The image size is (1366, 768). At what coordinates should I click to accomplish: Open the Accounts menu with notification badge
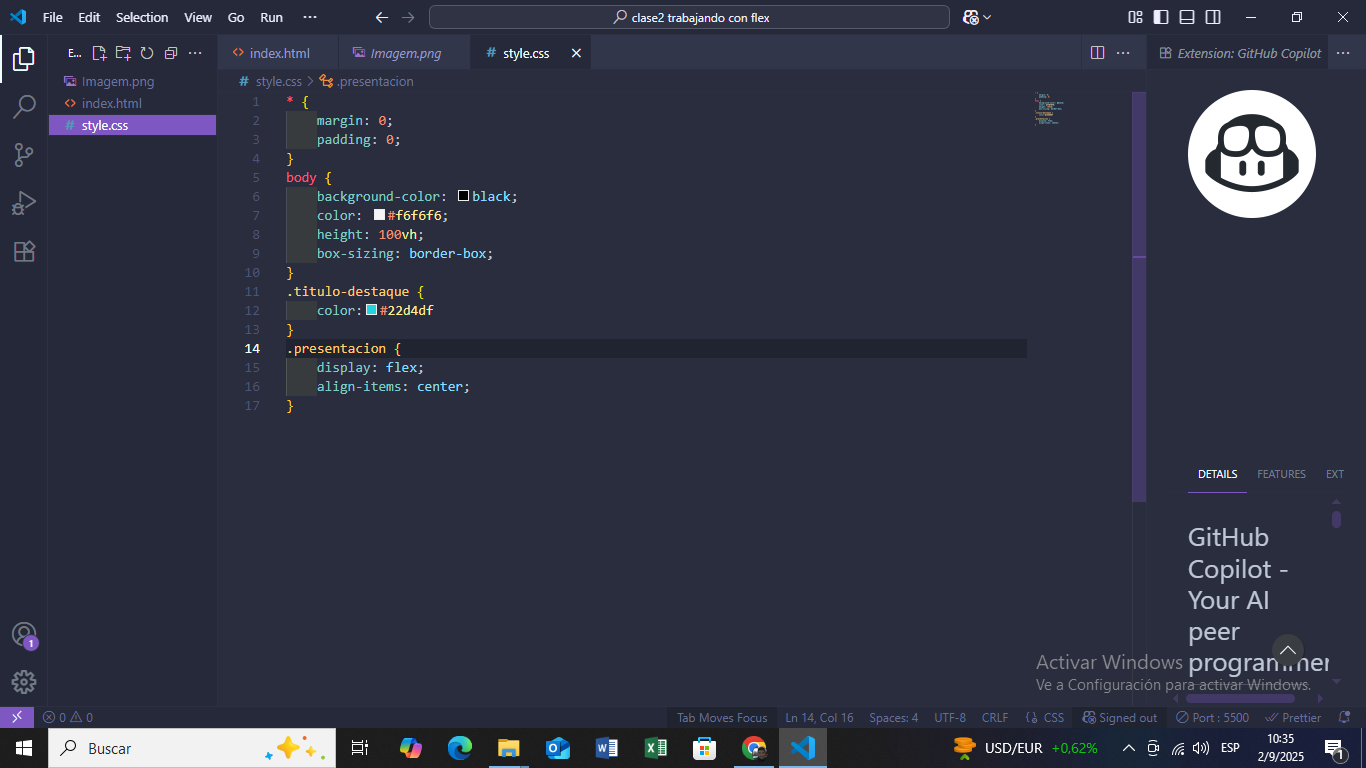pyautogui.click(x=24, y=635)
